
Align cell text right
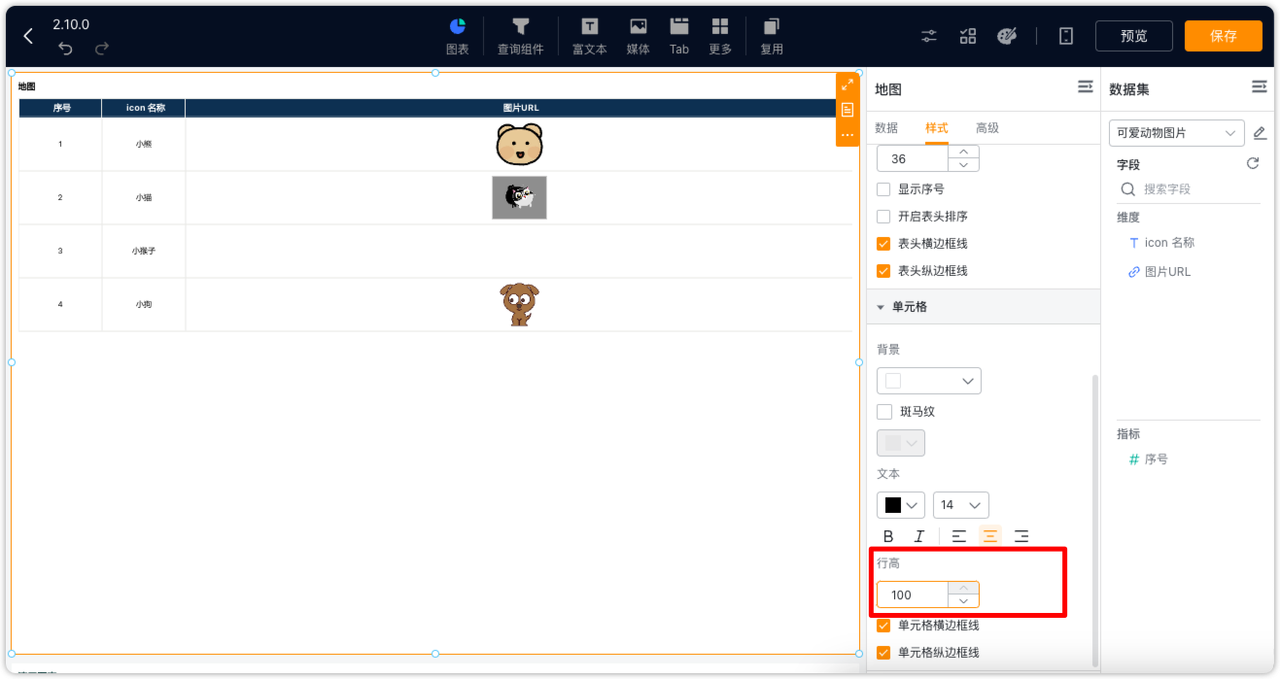[x=1021, y=536]
